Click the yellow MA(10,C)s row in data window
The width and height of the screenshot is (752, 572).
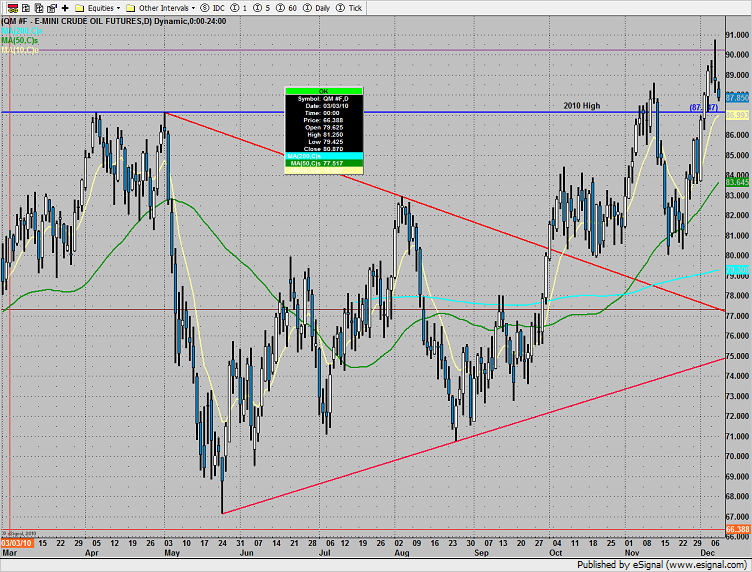point(324,171)
